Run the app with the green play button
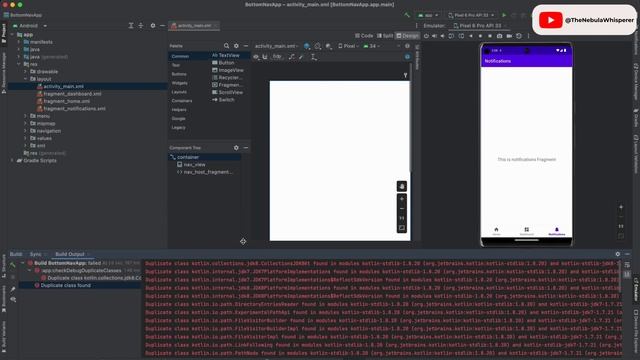This screenshot has height=360, width=640. click(x=504, y=15)
